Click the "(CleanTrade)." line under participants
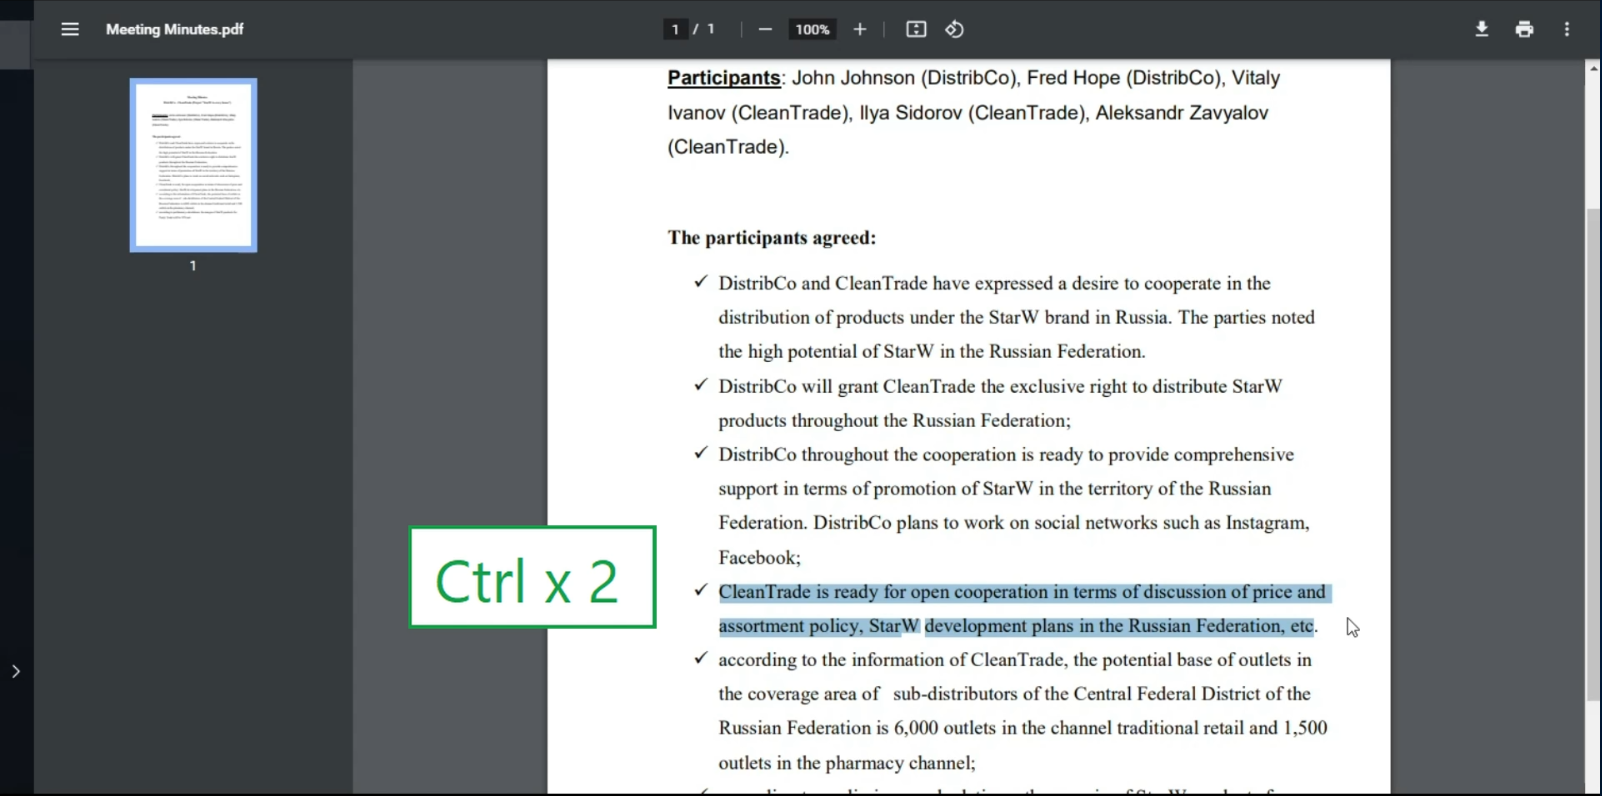1602x796 pixels. (x=728, y=147)
